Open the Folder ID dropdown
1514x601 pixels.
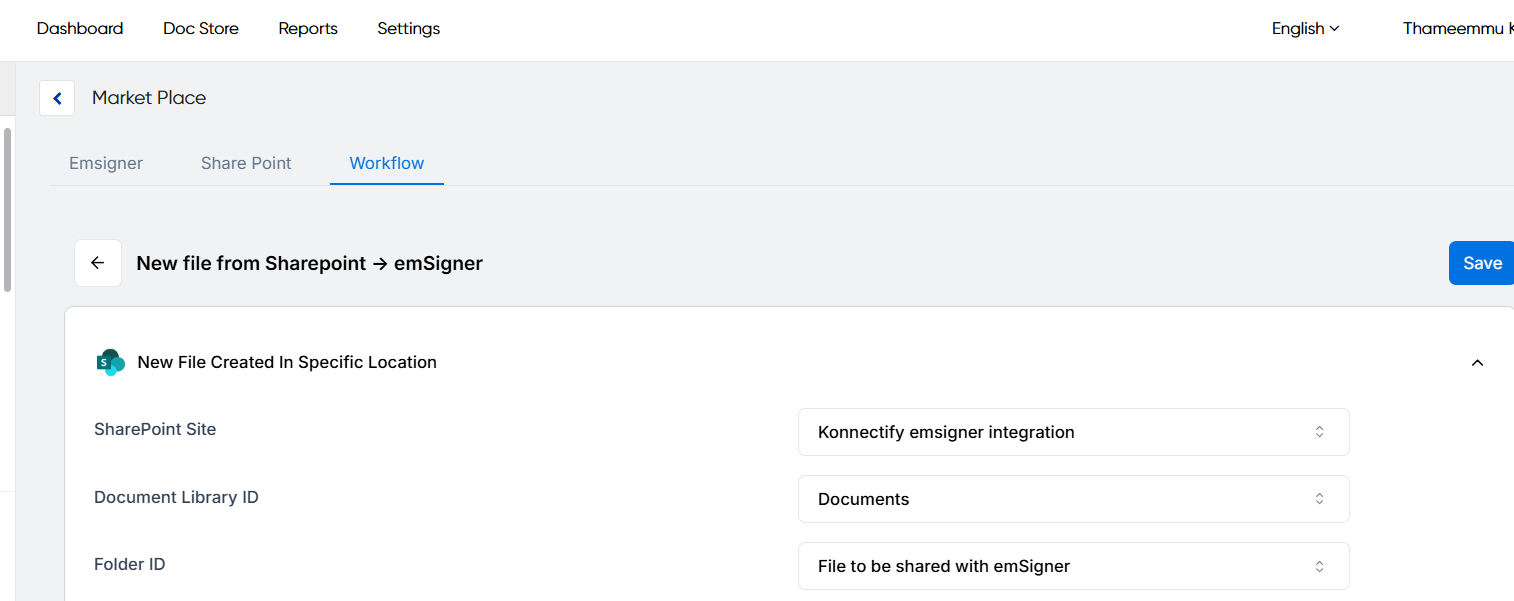pyautogui.click(x=1073, y=566)
